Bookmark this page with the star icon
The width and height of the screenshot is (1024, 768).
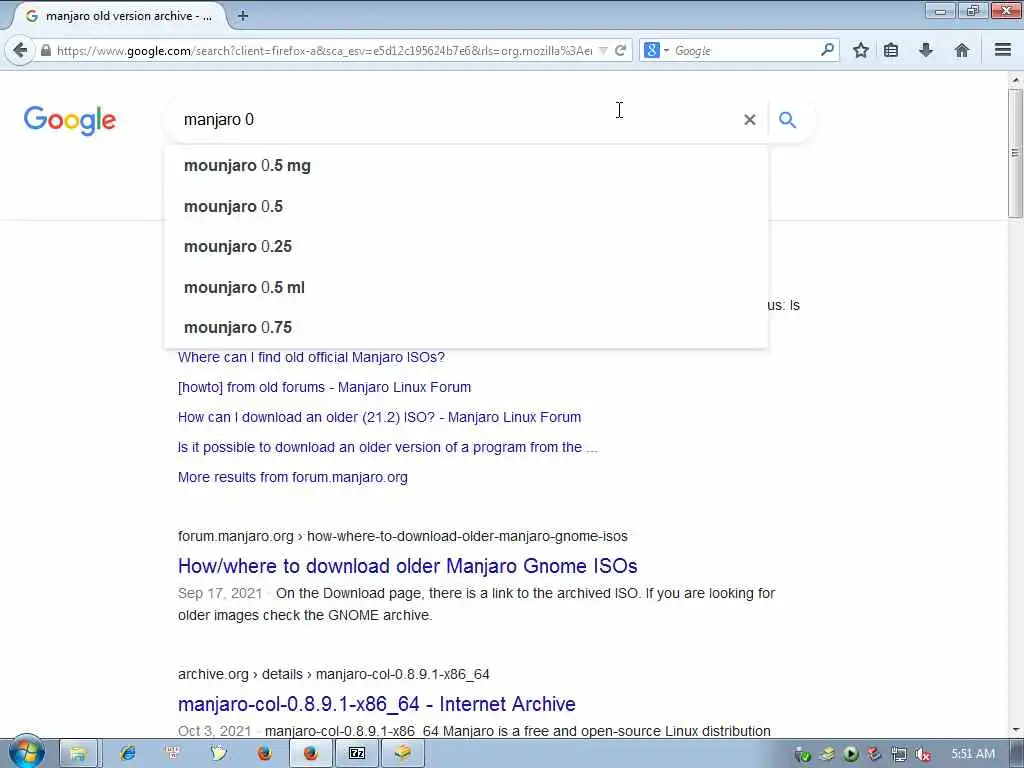pos(861,50)
